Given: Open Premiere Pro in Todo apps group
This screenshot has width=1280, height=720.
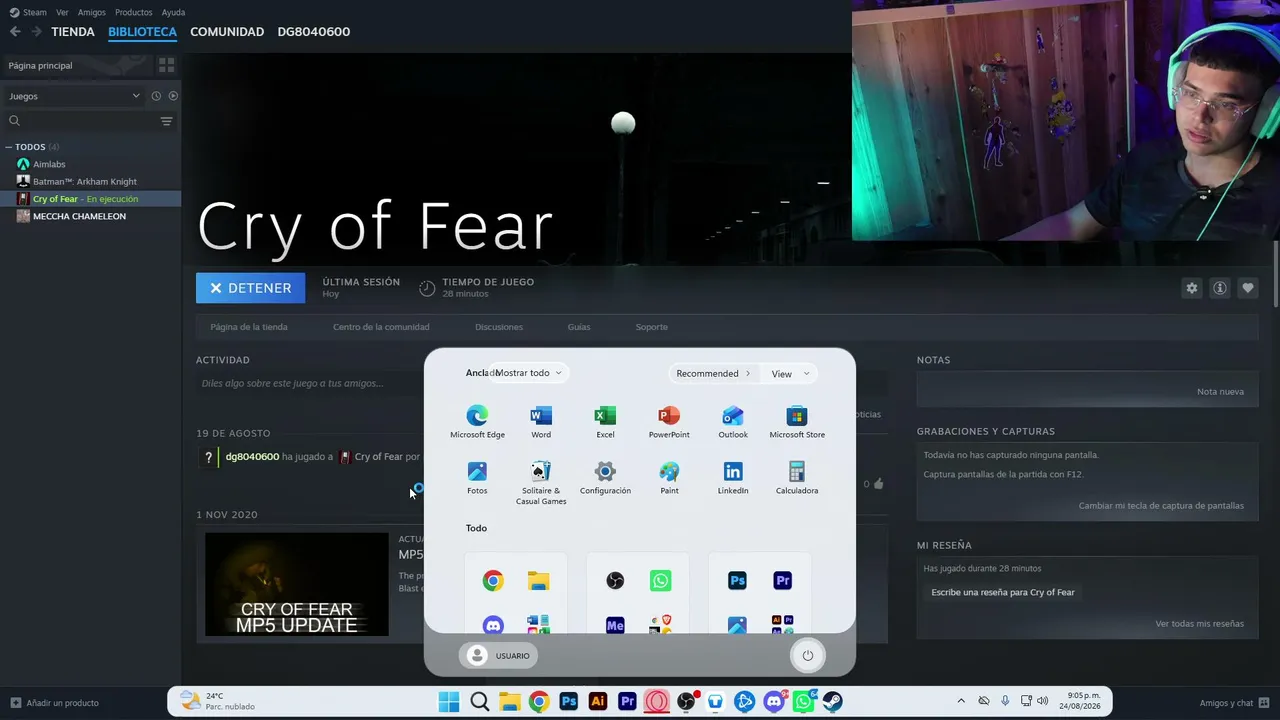Looking at the screenshot, I should 782,581.
